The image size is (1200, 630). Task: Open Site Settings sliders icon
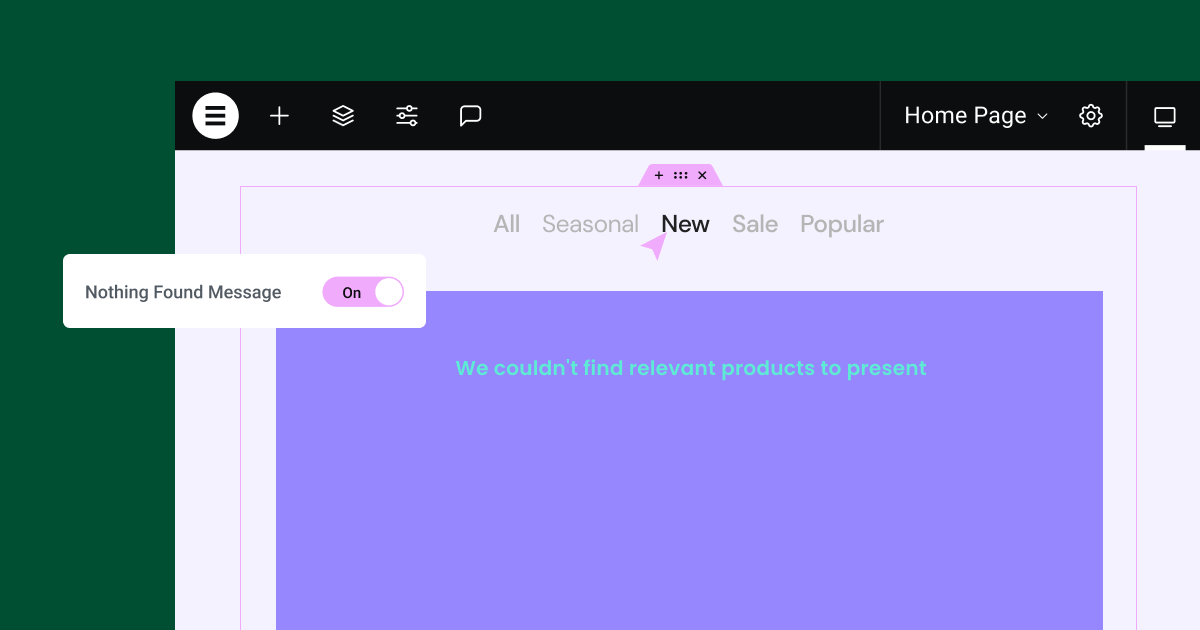(x=407, y=116)
